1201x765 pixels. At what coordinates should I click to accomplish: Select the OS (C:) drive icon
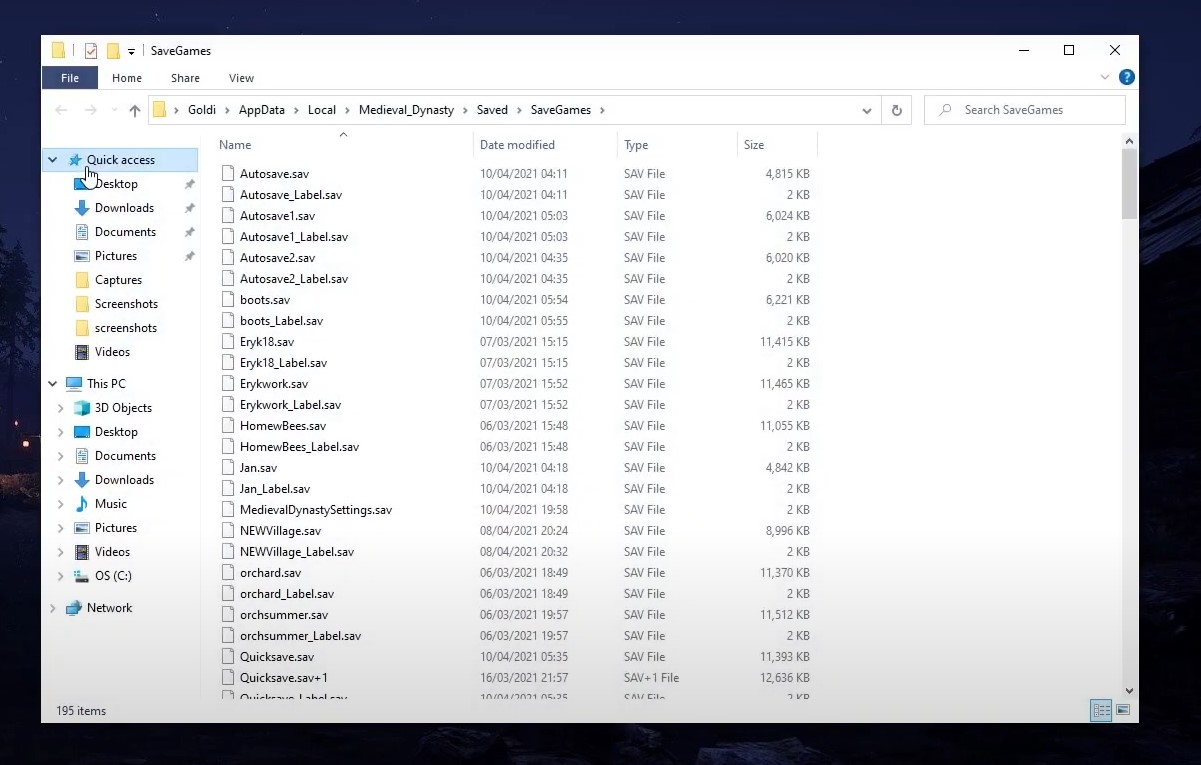83,576
